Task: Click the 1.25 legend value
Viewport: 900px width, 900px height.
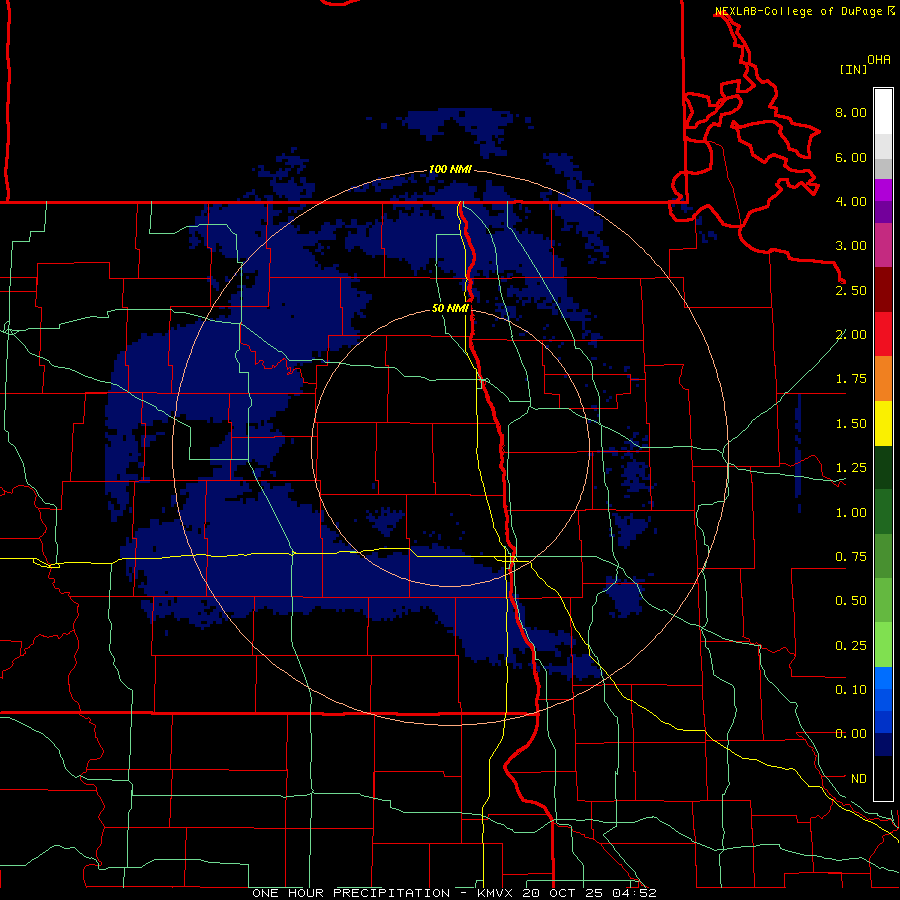Action: [851, 468]
